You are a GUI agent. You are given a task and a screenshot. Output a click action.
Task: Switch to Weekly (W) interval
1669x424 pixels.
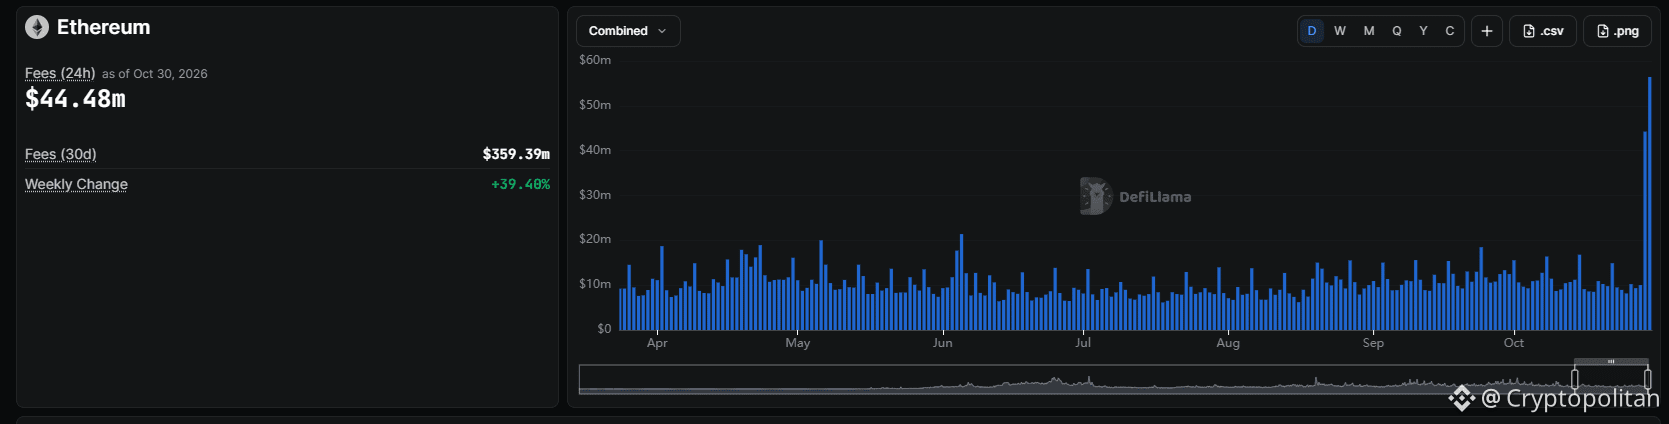pos(1340,31)
